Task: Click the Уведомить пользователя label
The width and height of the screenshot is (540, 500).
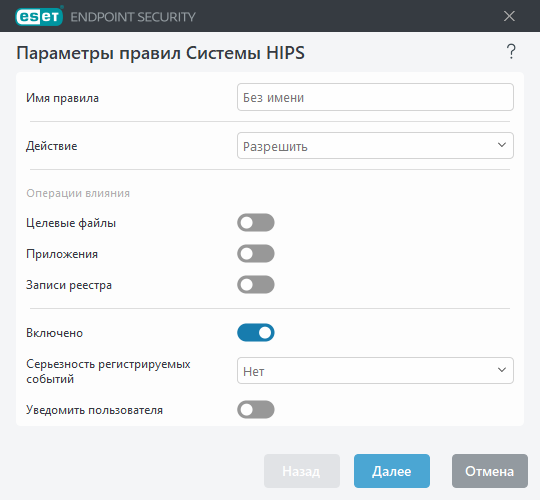Action: (x=94, y=410)
